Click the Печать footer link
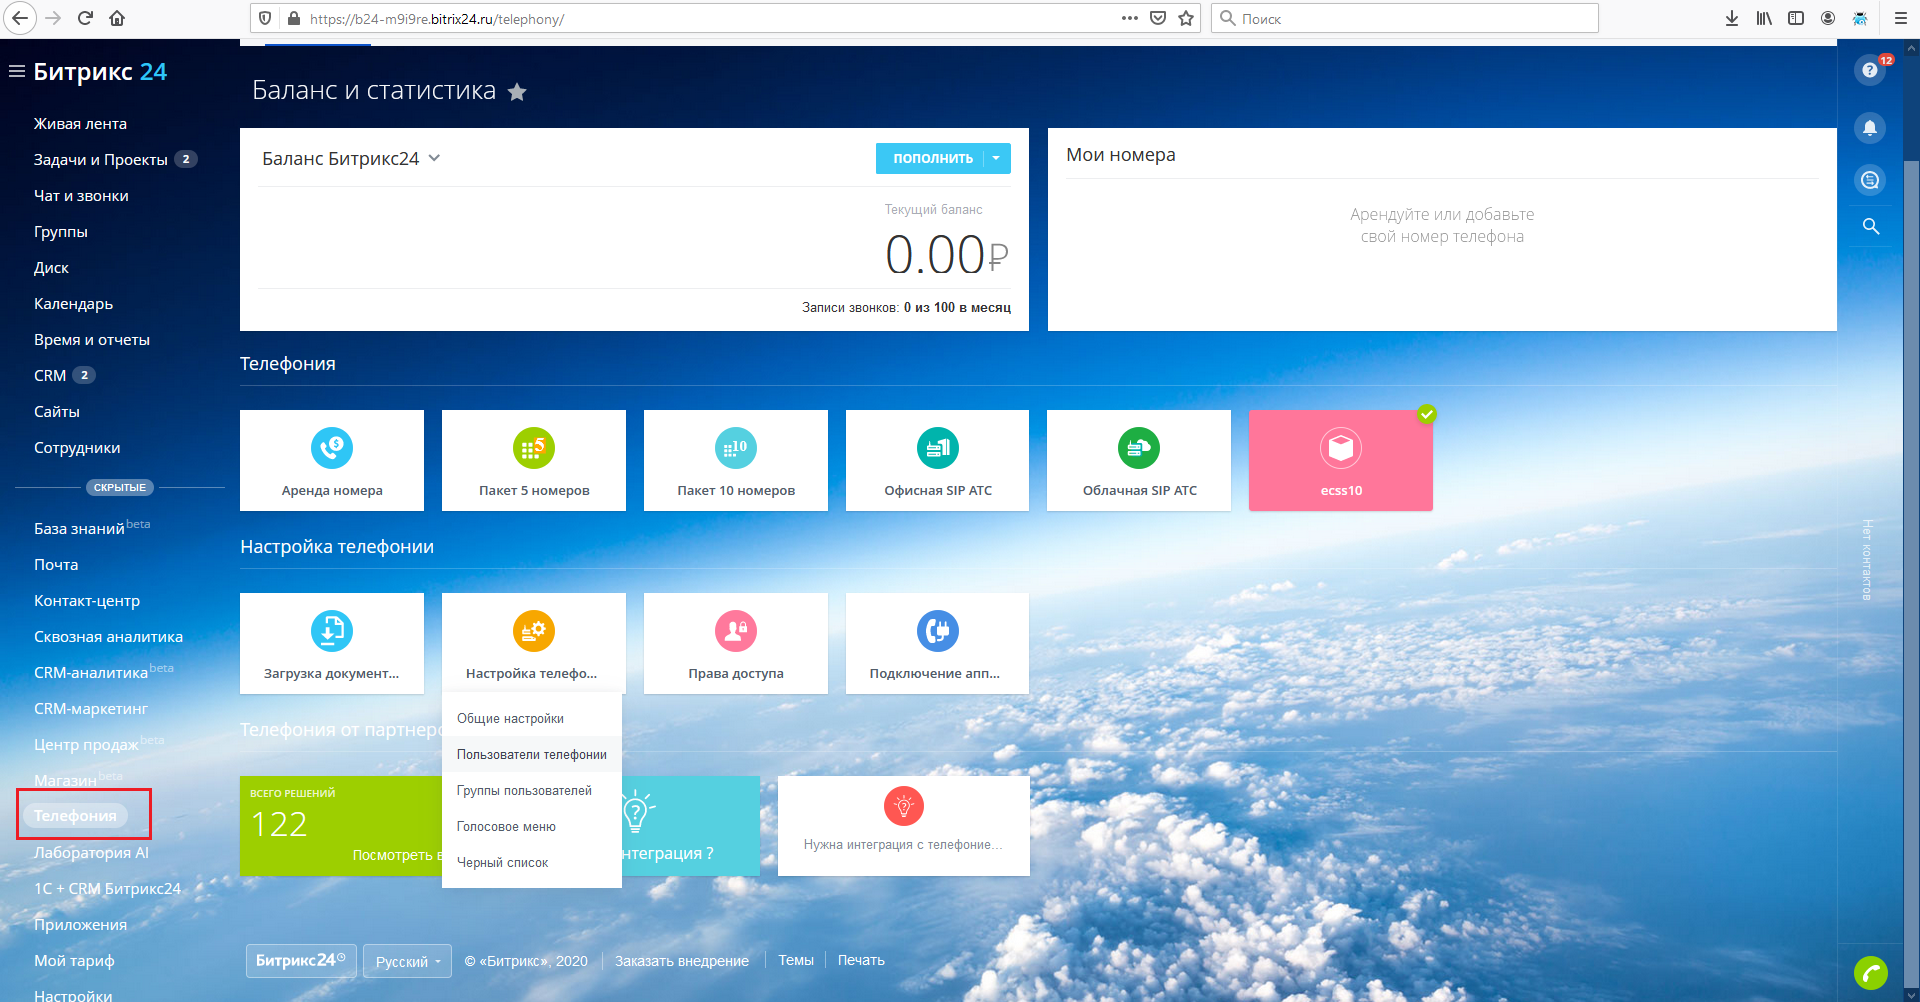This screenshot has height=1002, width=1920. pyautogui.click(x=861, y=960)
